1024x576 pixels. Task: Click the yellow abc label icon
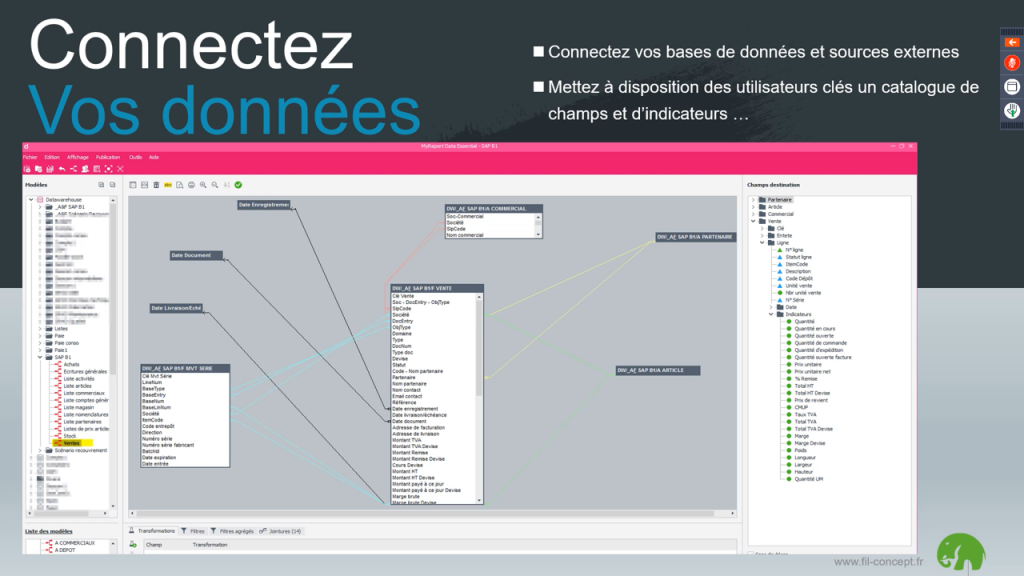tap(168, 185)
